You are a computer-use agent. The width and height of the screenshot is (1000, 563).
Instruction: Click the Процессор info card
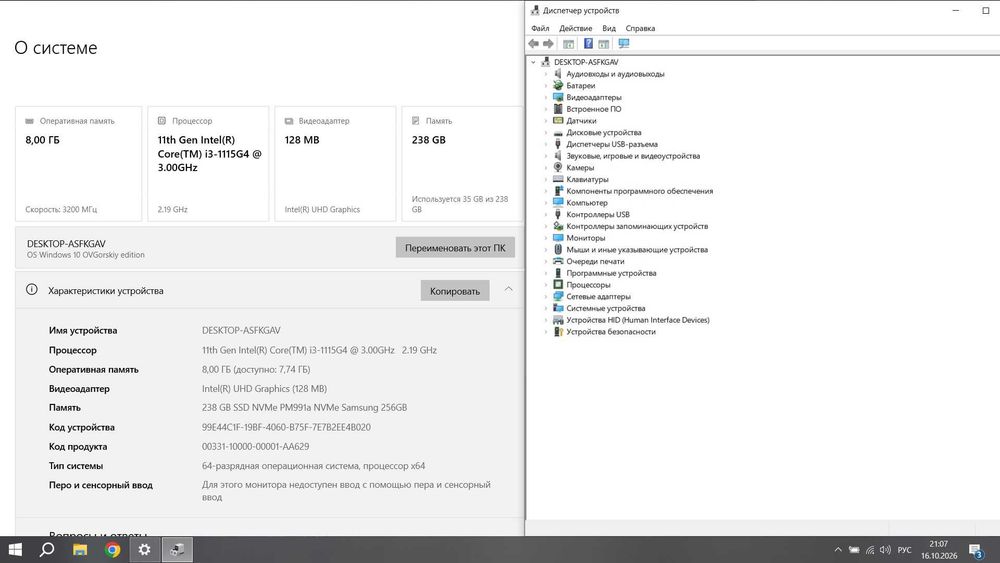click(x=208, y=164)
